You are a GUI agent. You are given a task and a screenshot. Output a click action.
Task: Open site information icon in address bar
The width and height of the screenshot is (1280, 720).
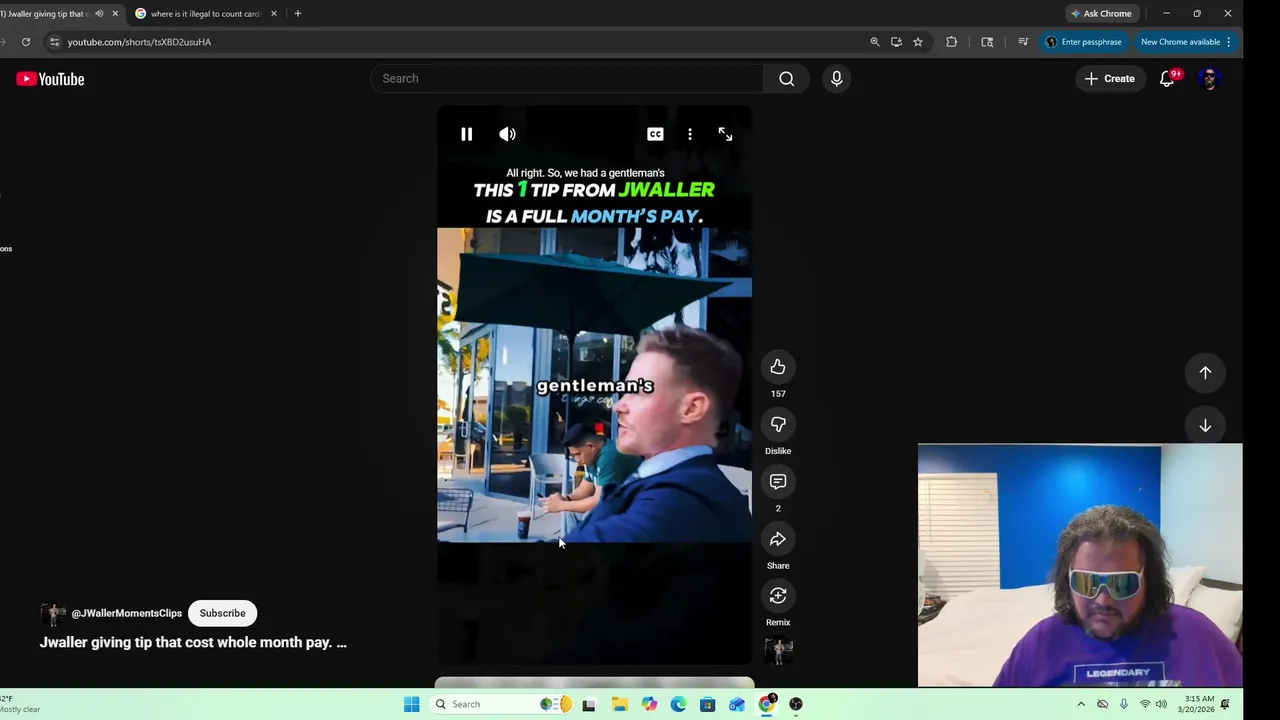tap(55, 42)
